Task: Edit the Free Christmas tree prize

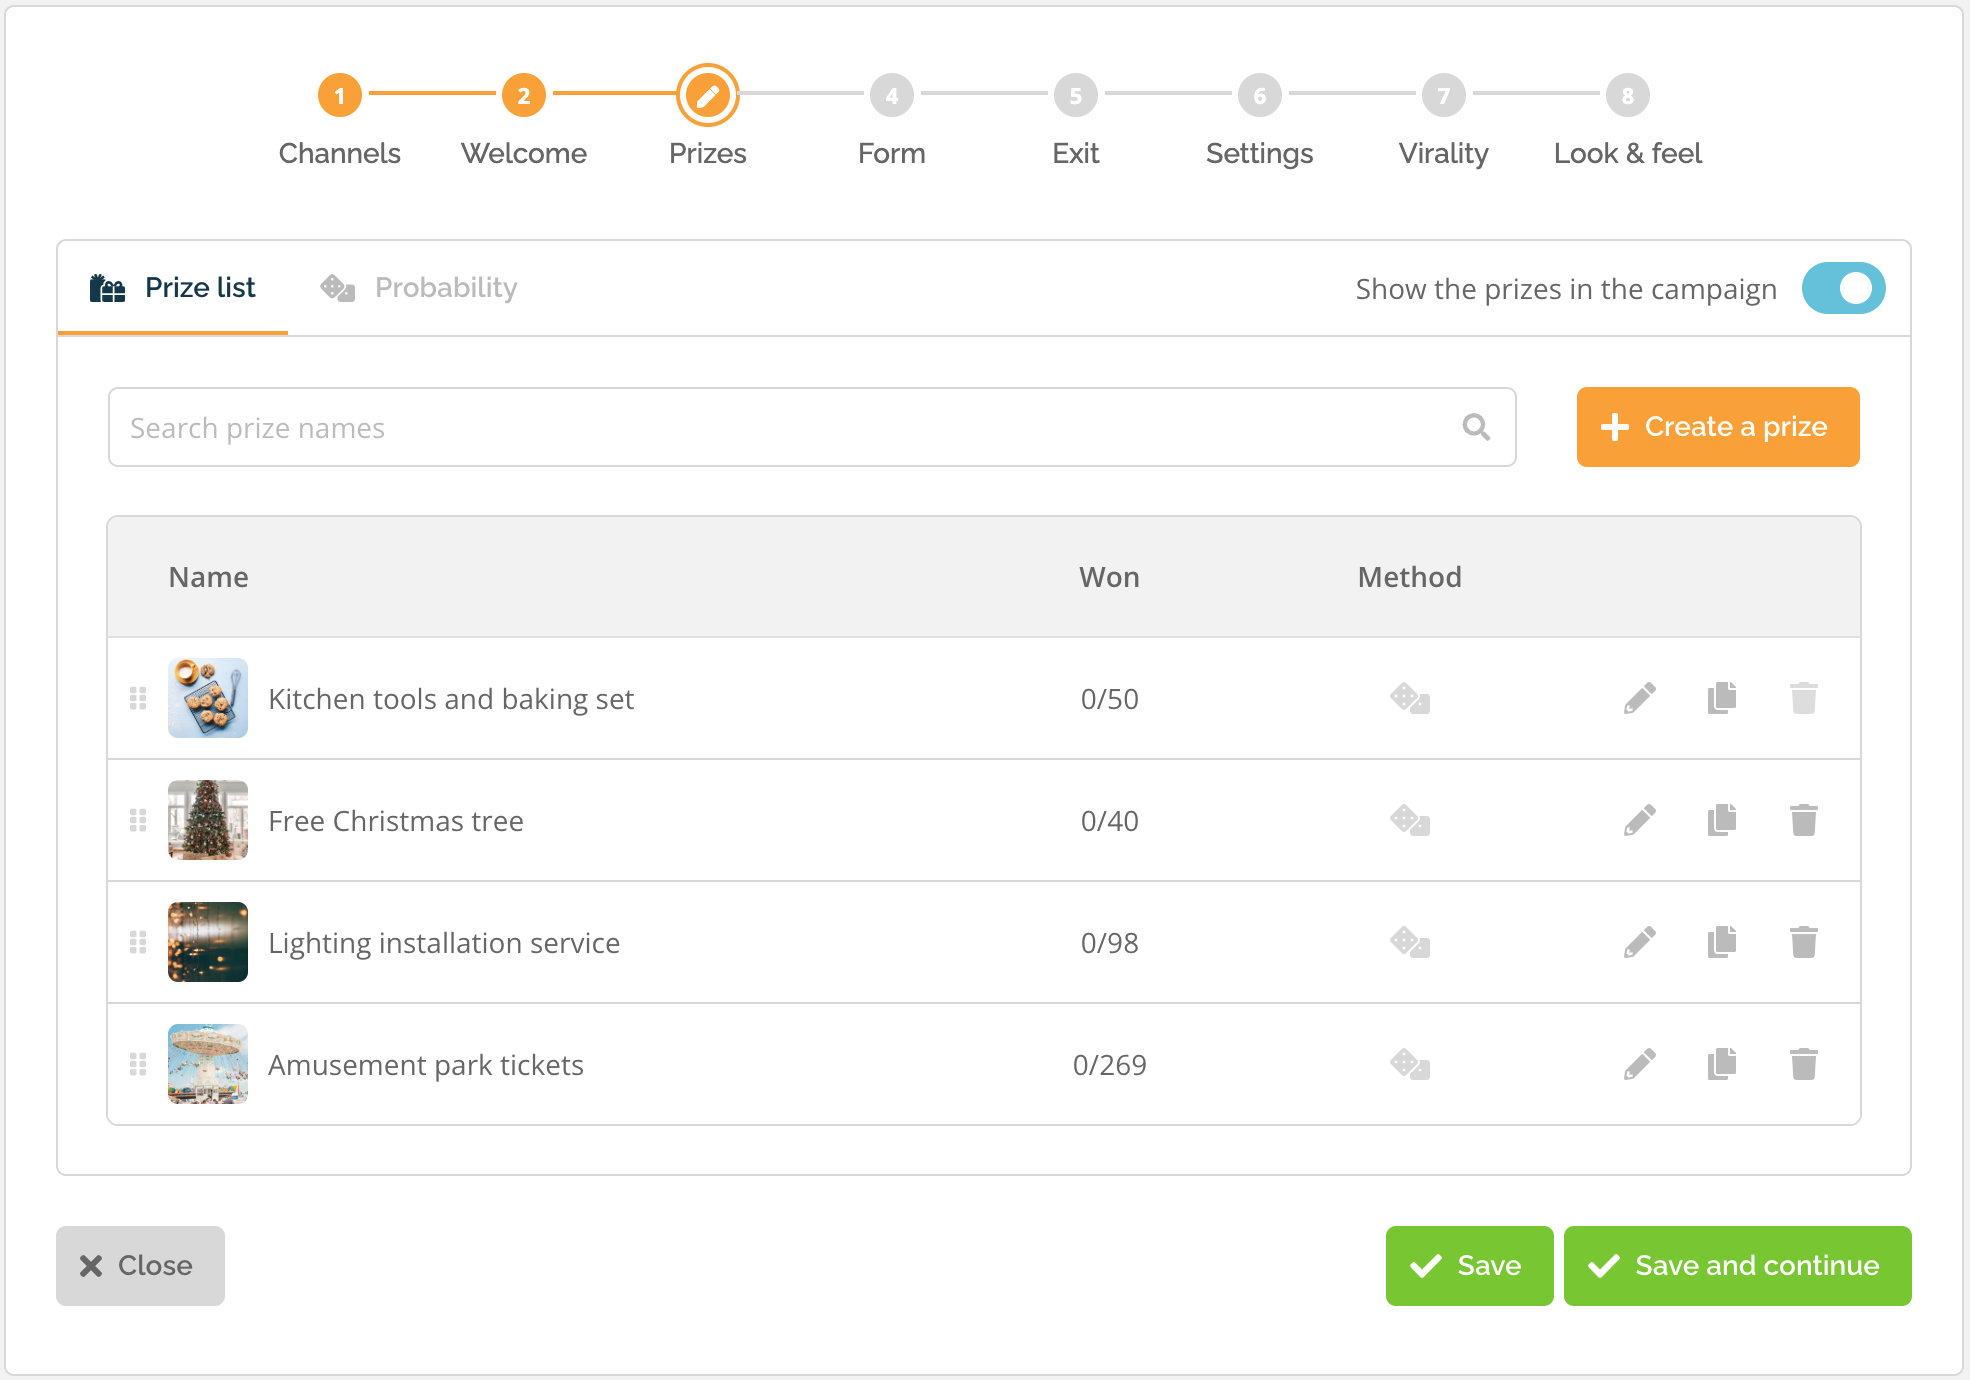Action: [x=1640, y=820]
